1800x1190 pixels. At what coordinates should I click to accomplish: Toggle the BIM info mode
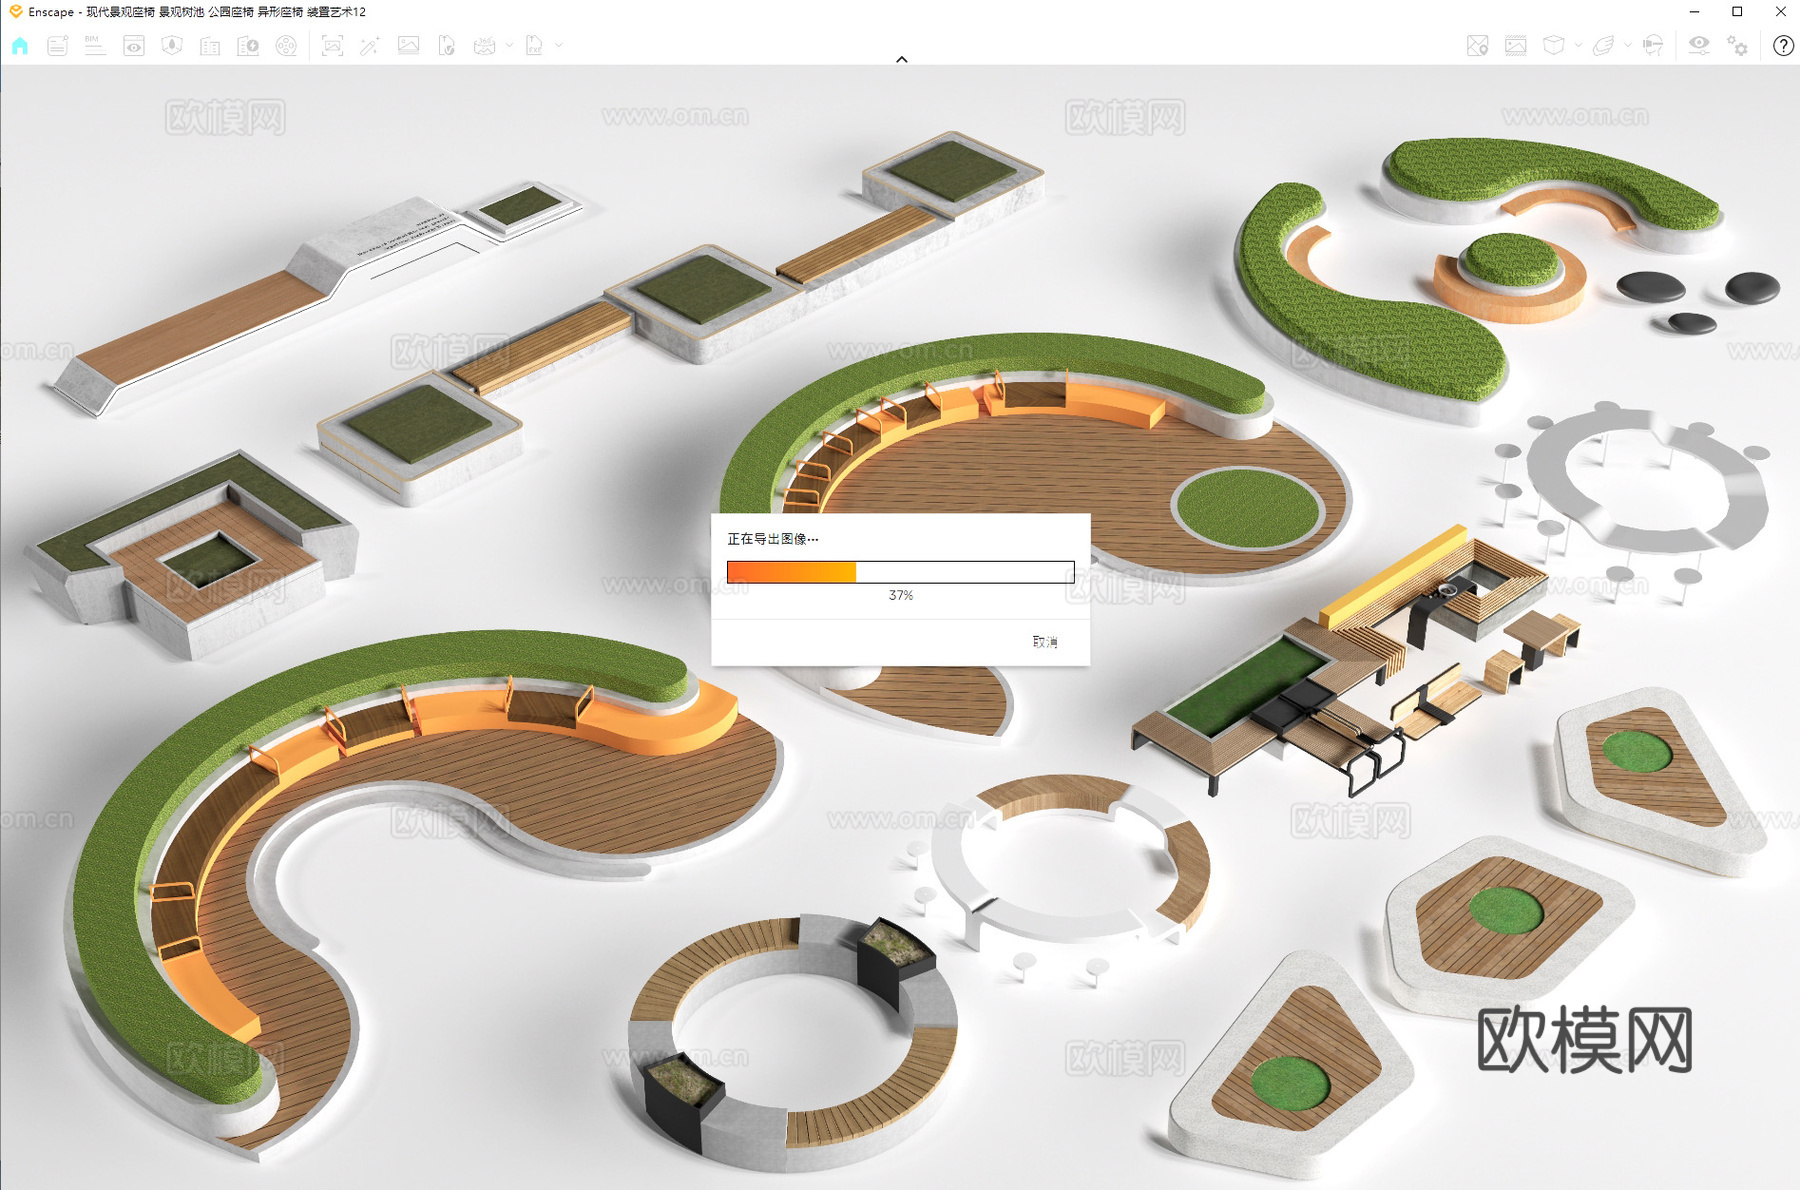pyautogui.click(x=95, y=45)
